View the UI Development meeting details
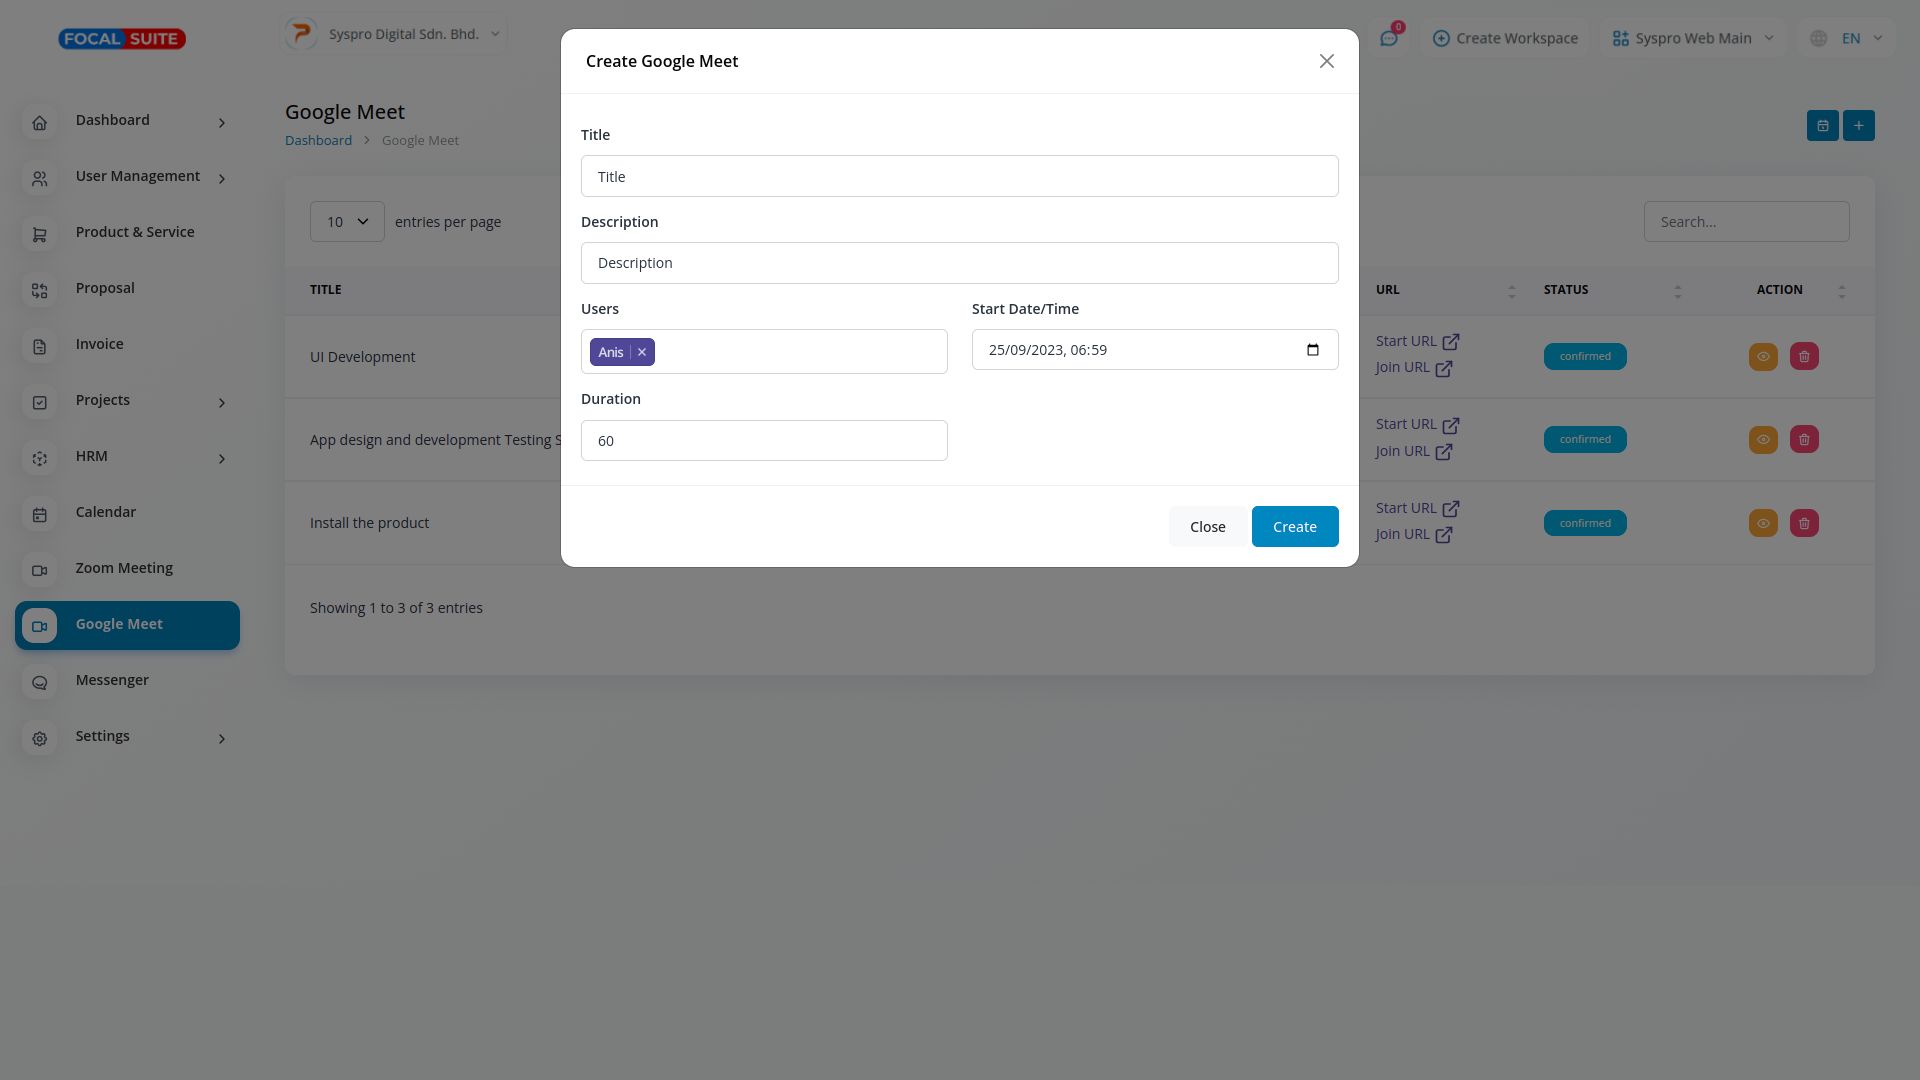The height and width of the screenshot is (1080, 1920). 1762,357
